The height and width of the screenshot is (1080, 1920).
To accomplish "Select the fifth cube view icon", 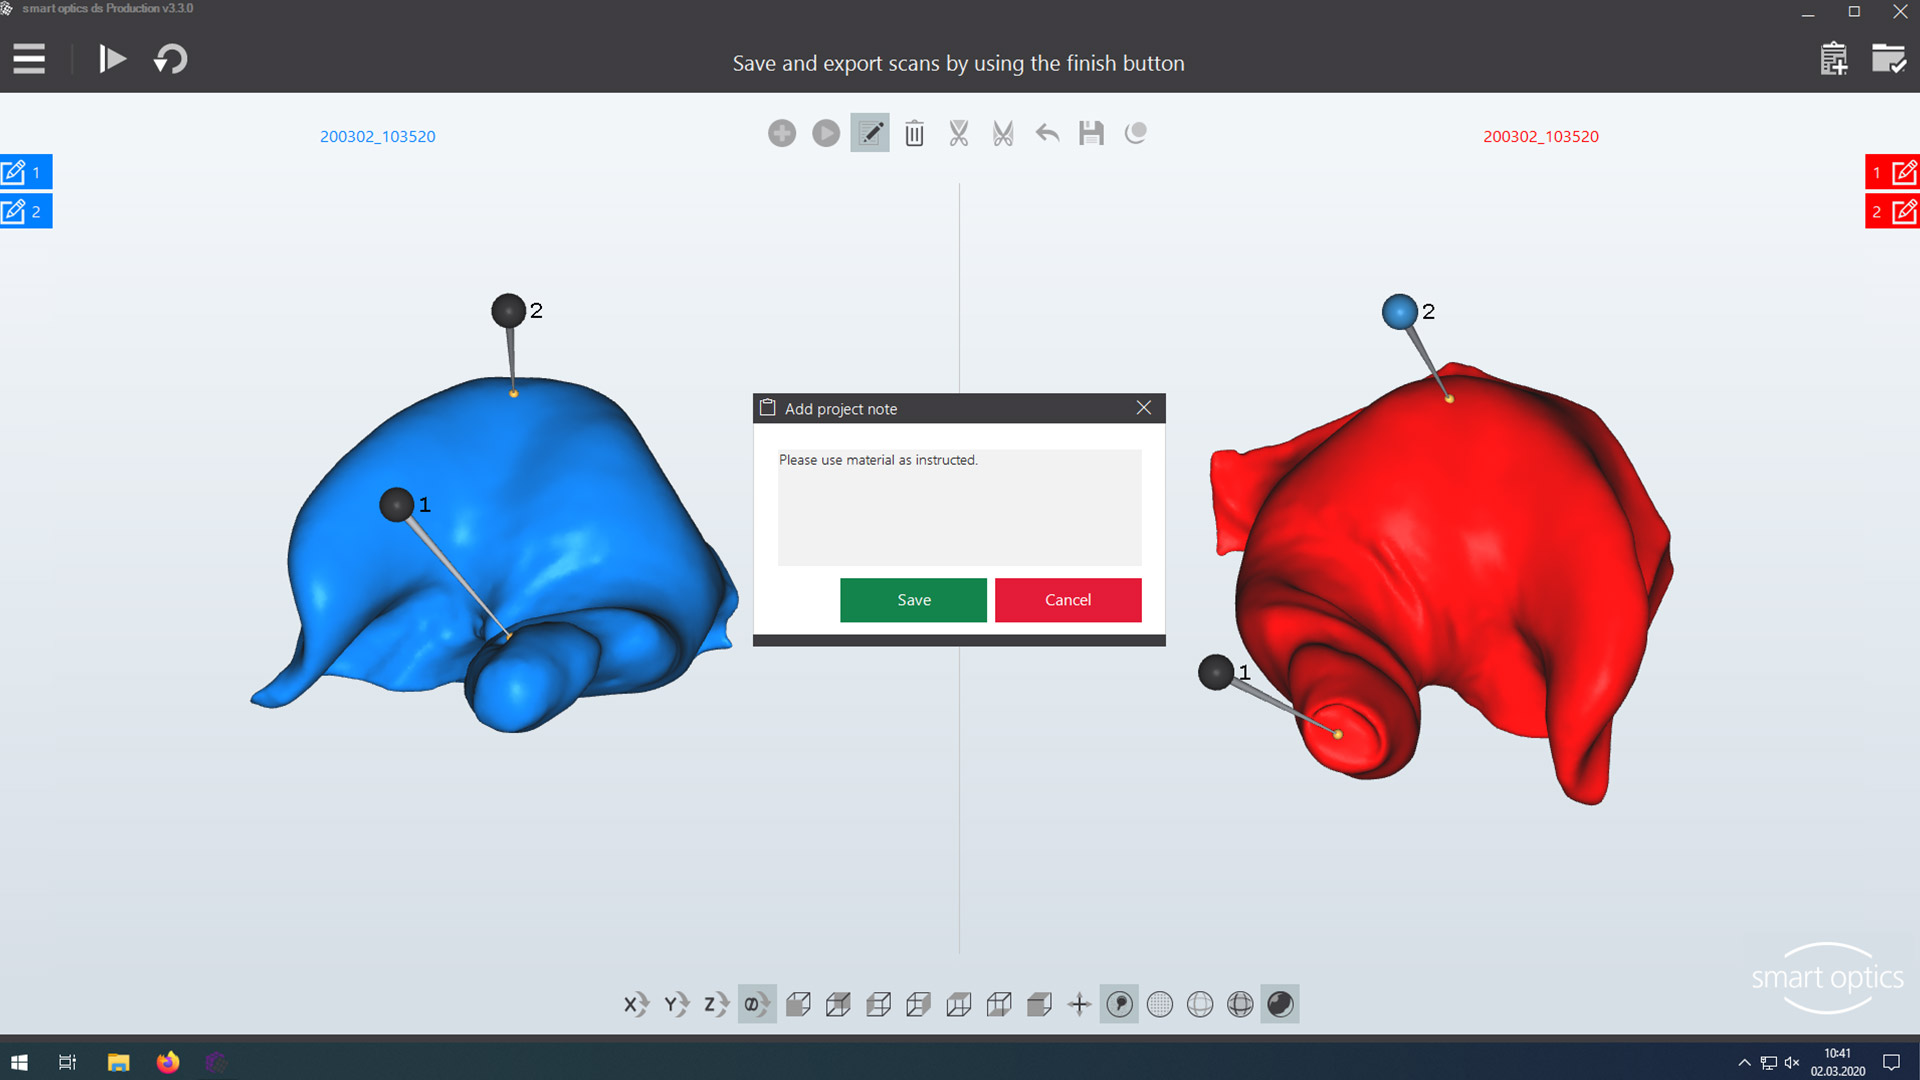I will coord(958,1004).
